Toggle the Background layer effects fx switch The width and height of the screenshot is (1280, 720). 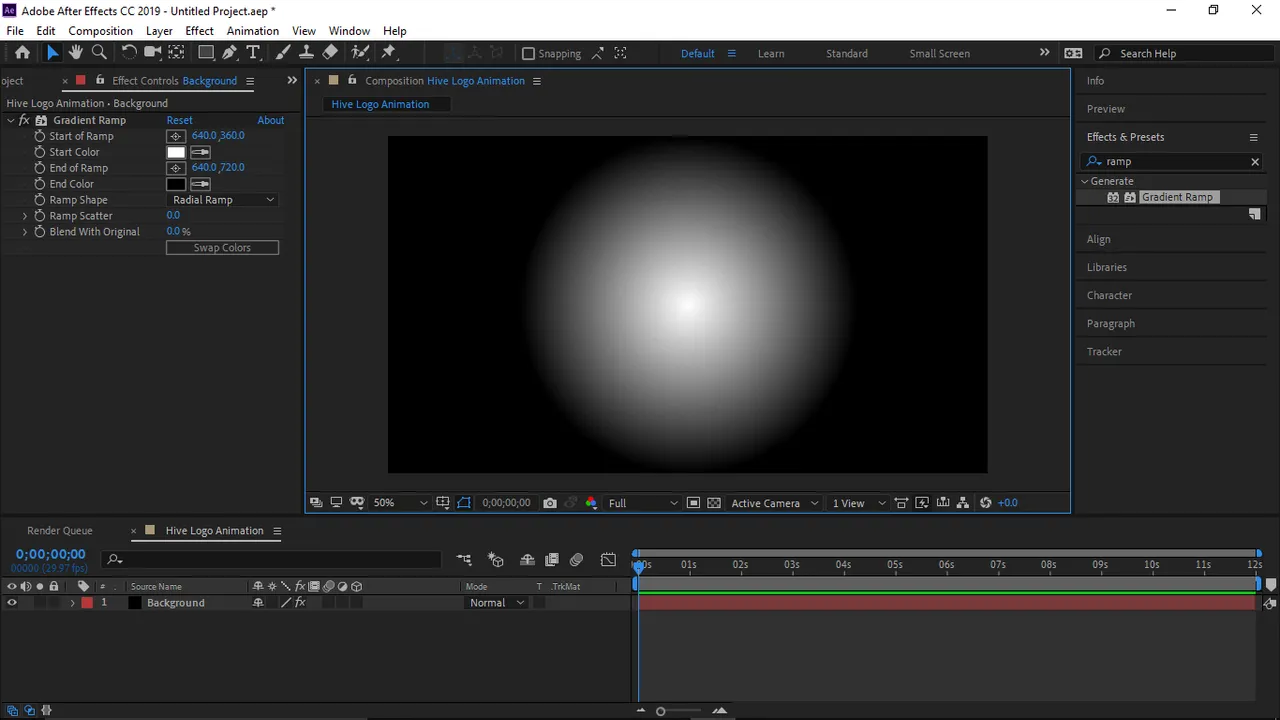click(299, 603)
